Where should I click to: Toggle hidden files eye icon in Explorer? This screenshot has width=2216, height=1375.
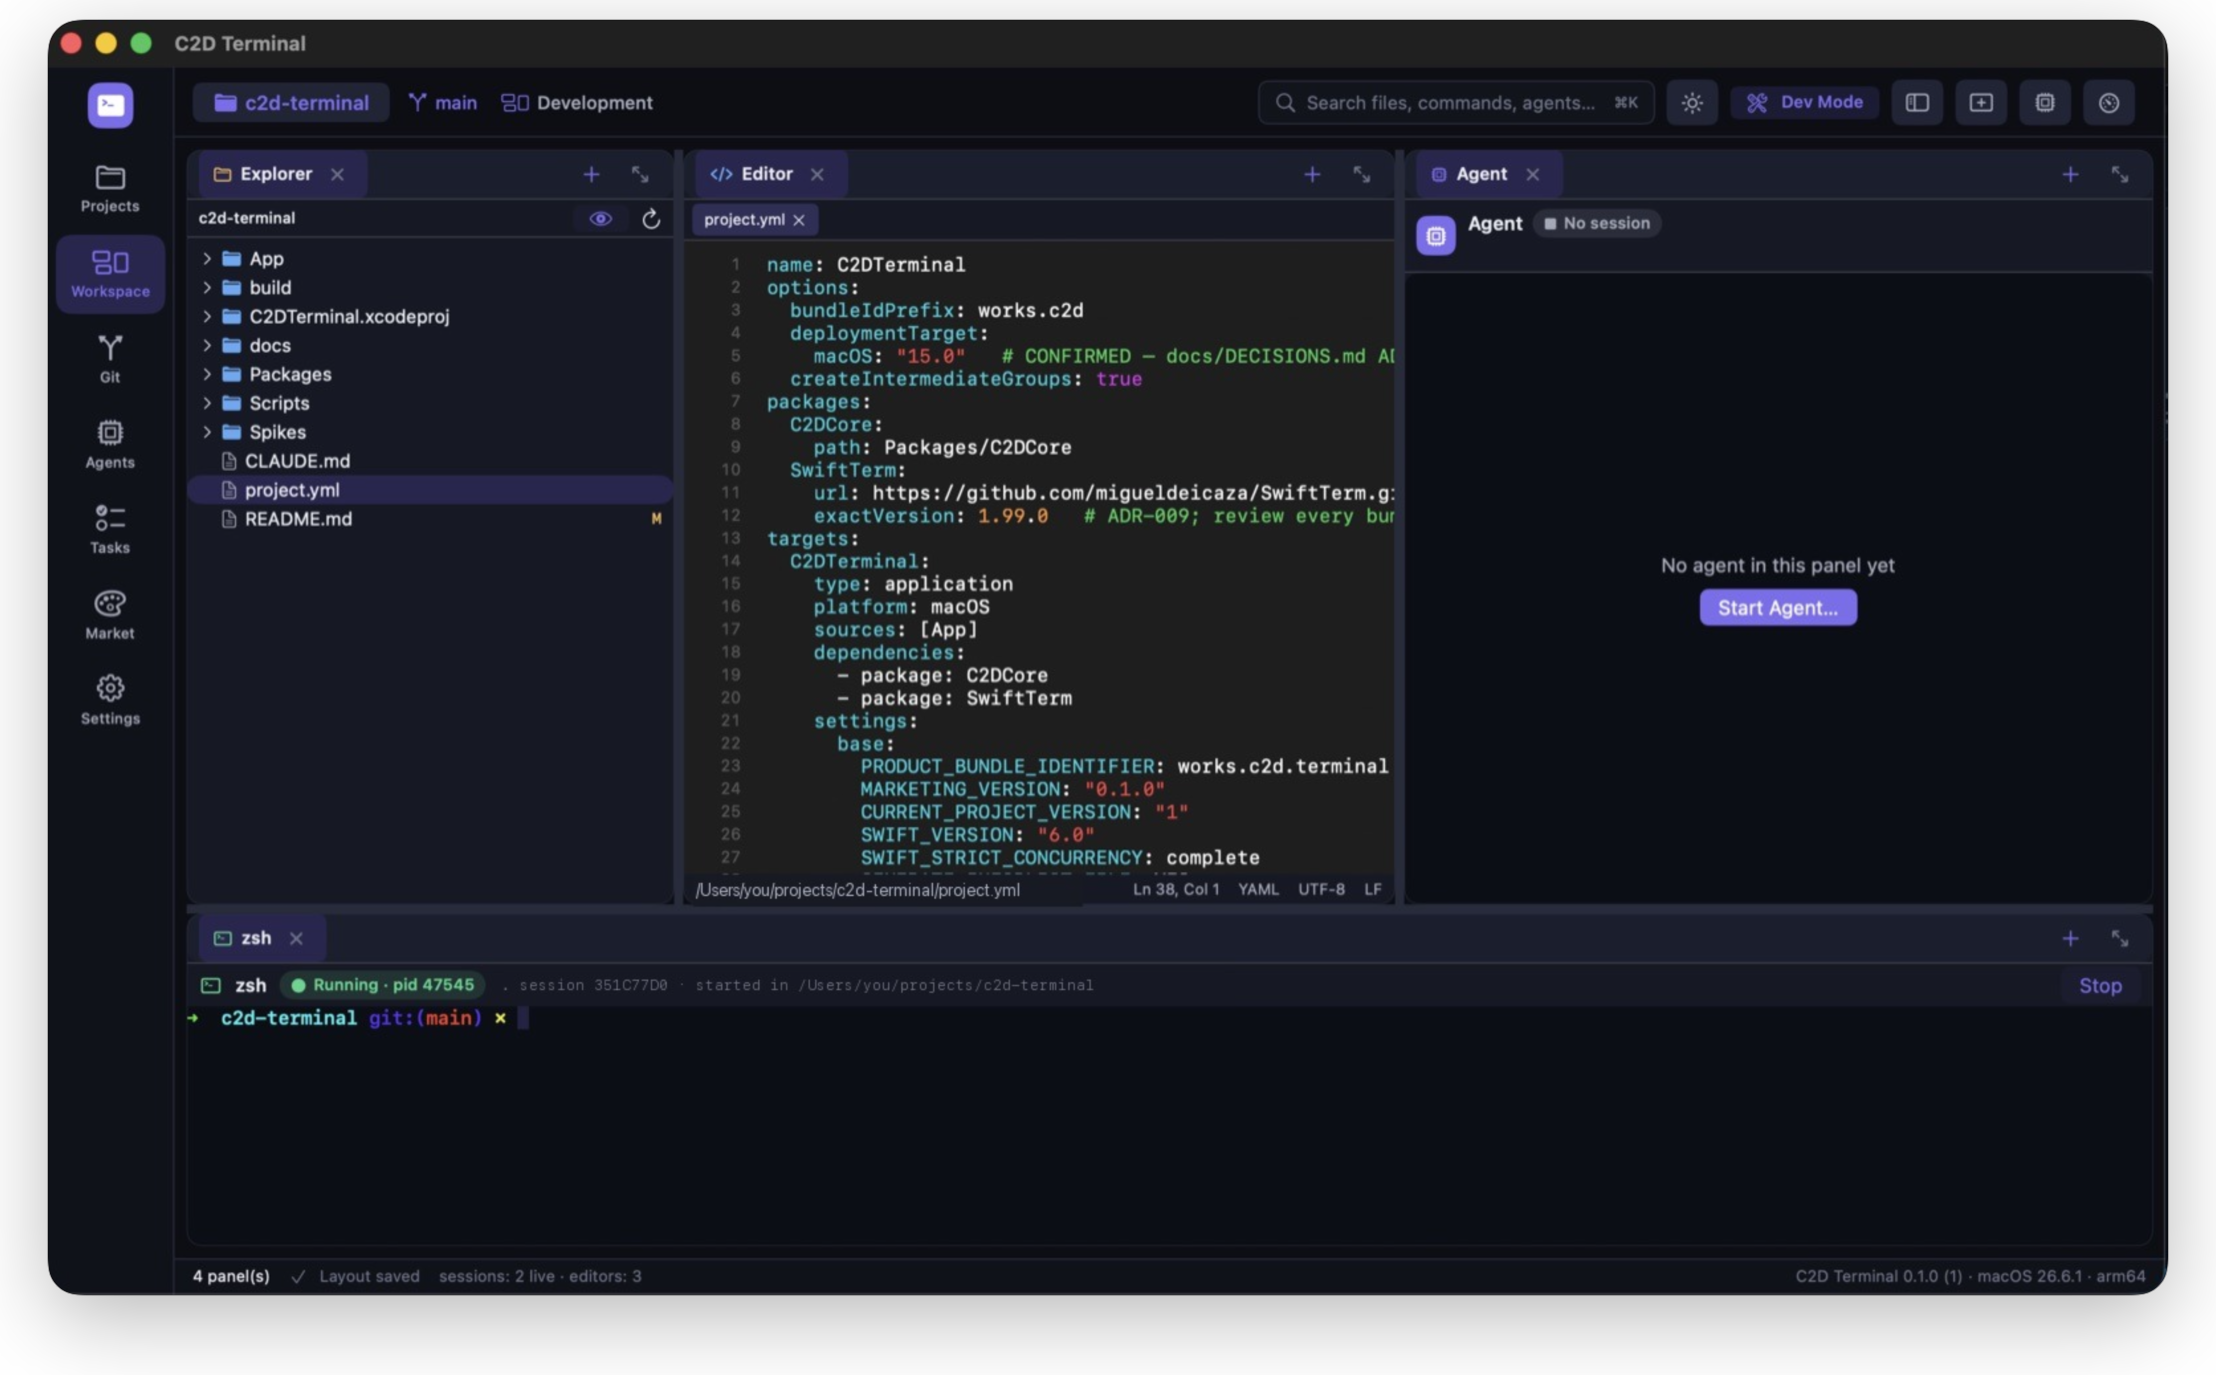[x=600, y=218]
